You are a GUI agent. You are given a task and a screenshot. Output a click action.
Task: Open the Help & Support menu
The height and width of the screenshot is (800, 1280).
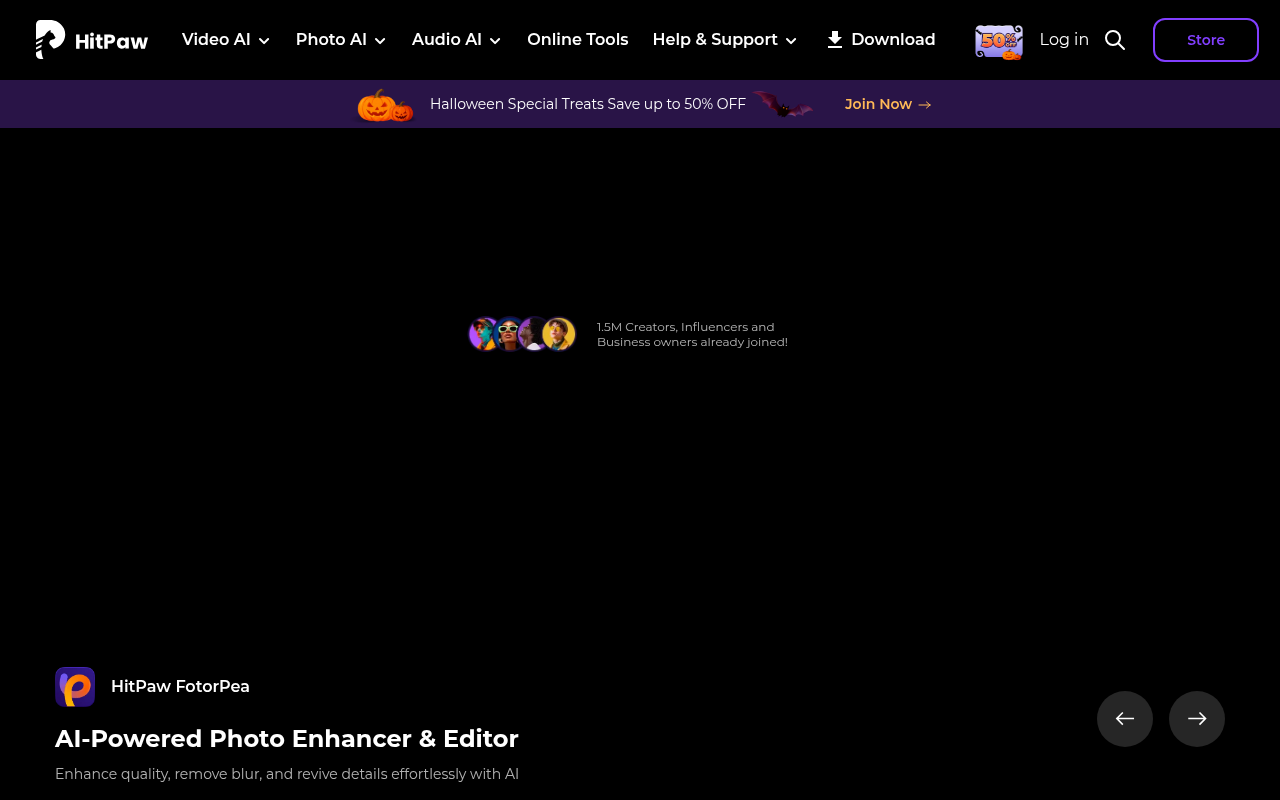pos(724,40)
